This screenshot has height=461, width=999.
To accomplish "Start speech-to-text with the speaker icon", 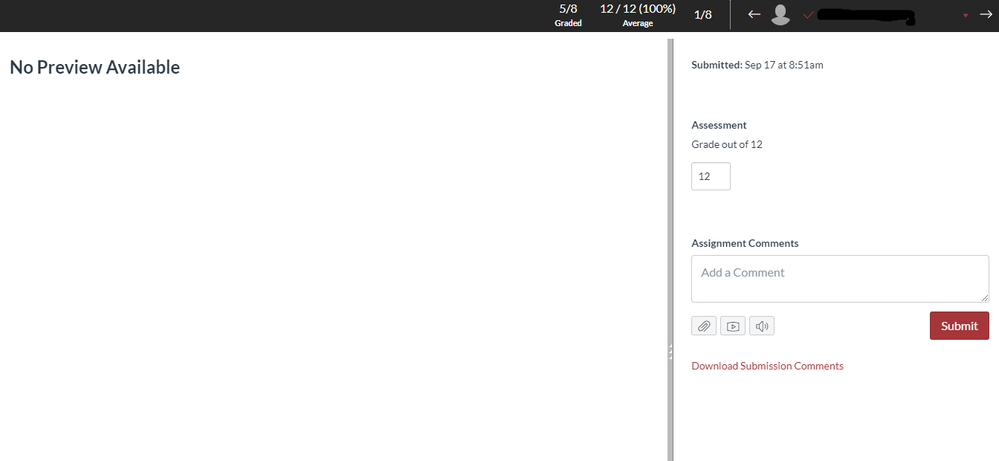I will click(x=762, y=326).
